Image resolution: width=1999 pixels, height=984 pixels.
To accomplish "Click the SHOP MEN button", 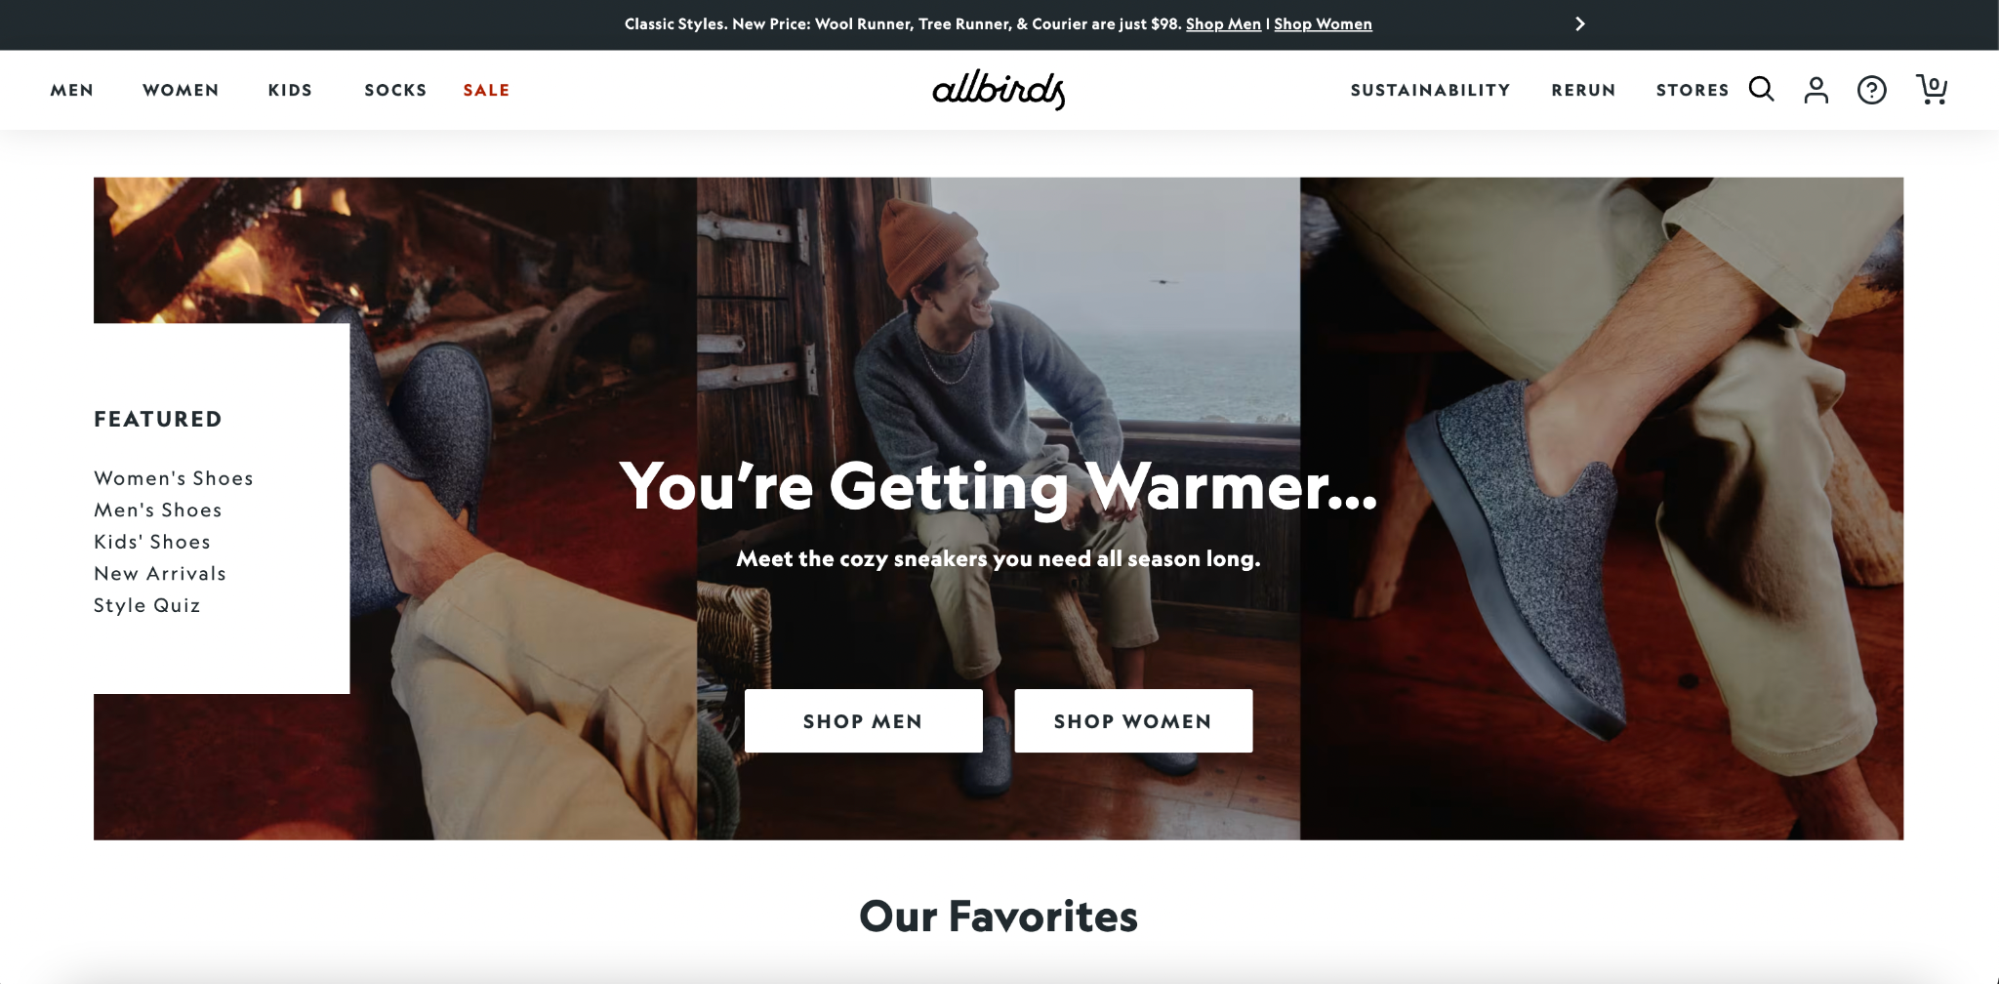I will click(863, 721).
